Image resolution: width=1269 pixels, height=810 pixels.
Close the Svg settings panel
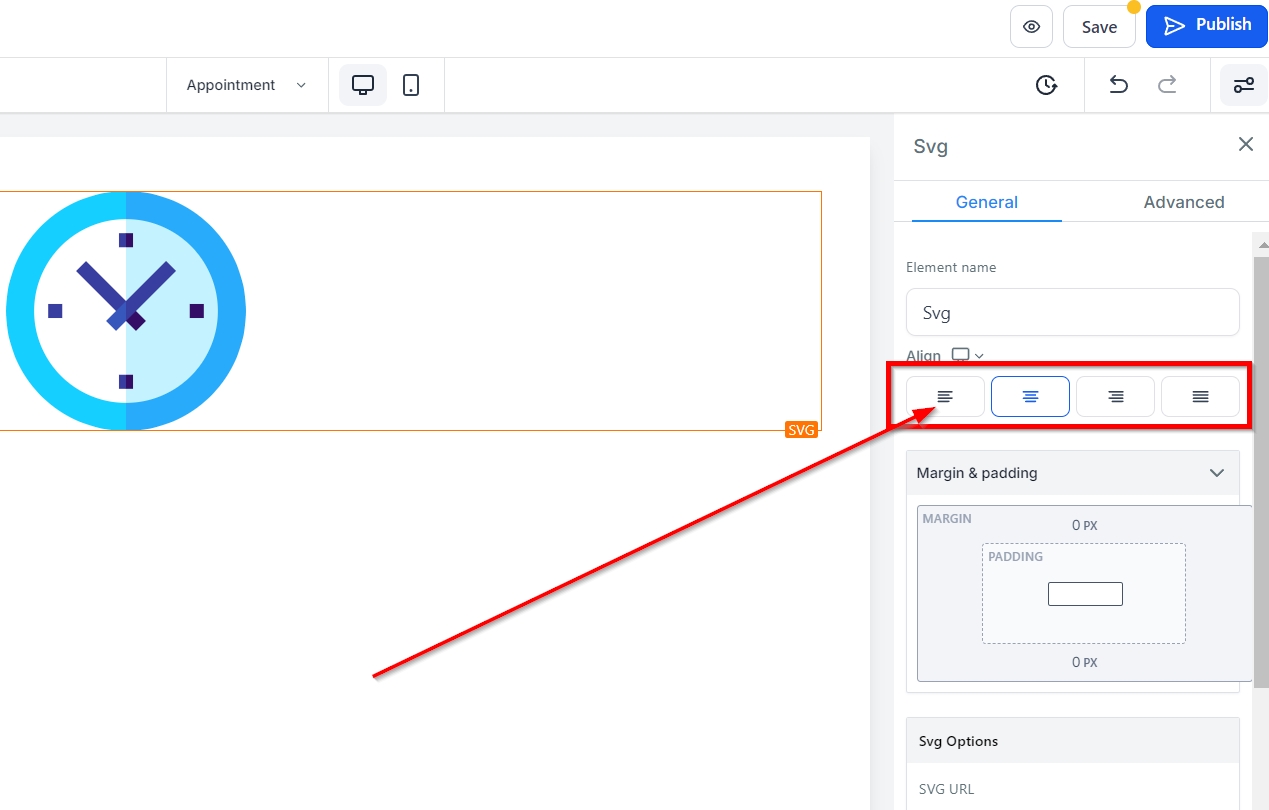coord(1245,145)
